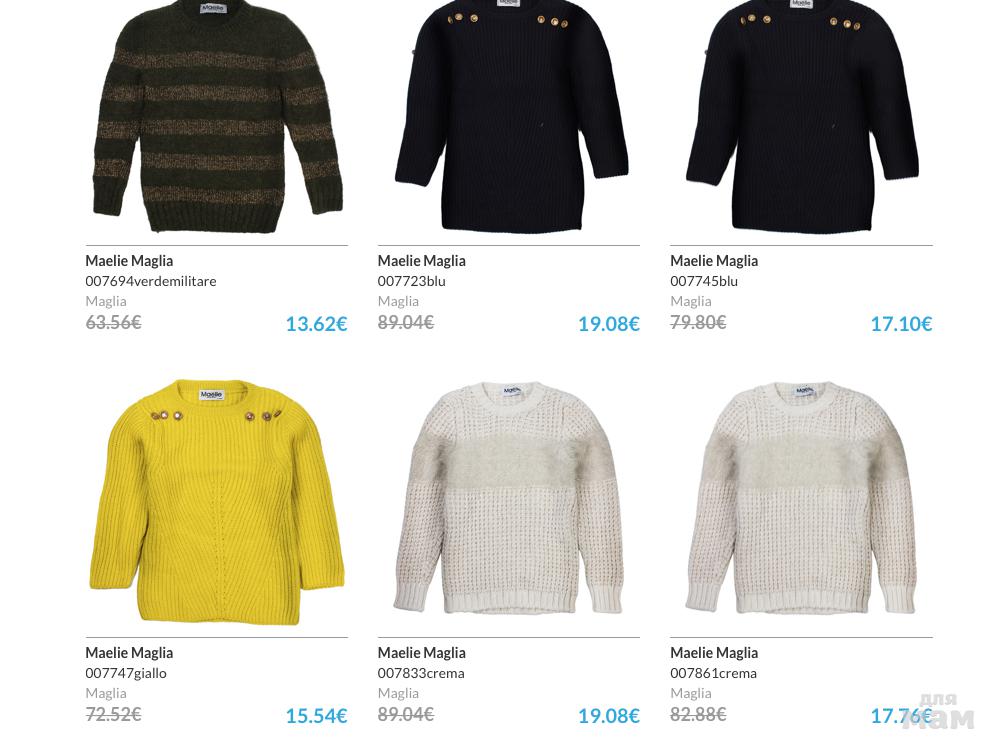Click the Maglia category label under 007745blu
990x744 pixels.
691,301
